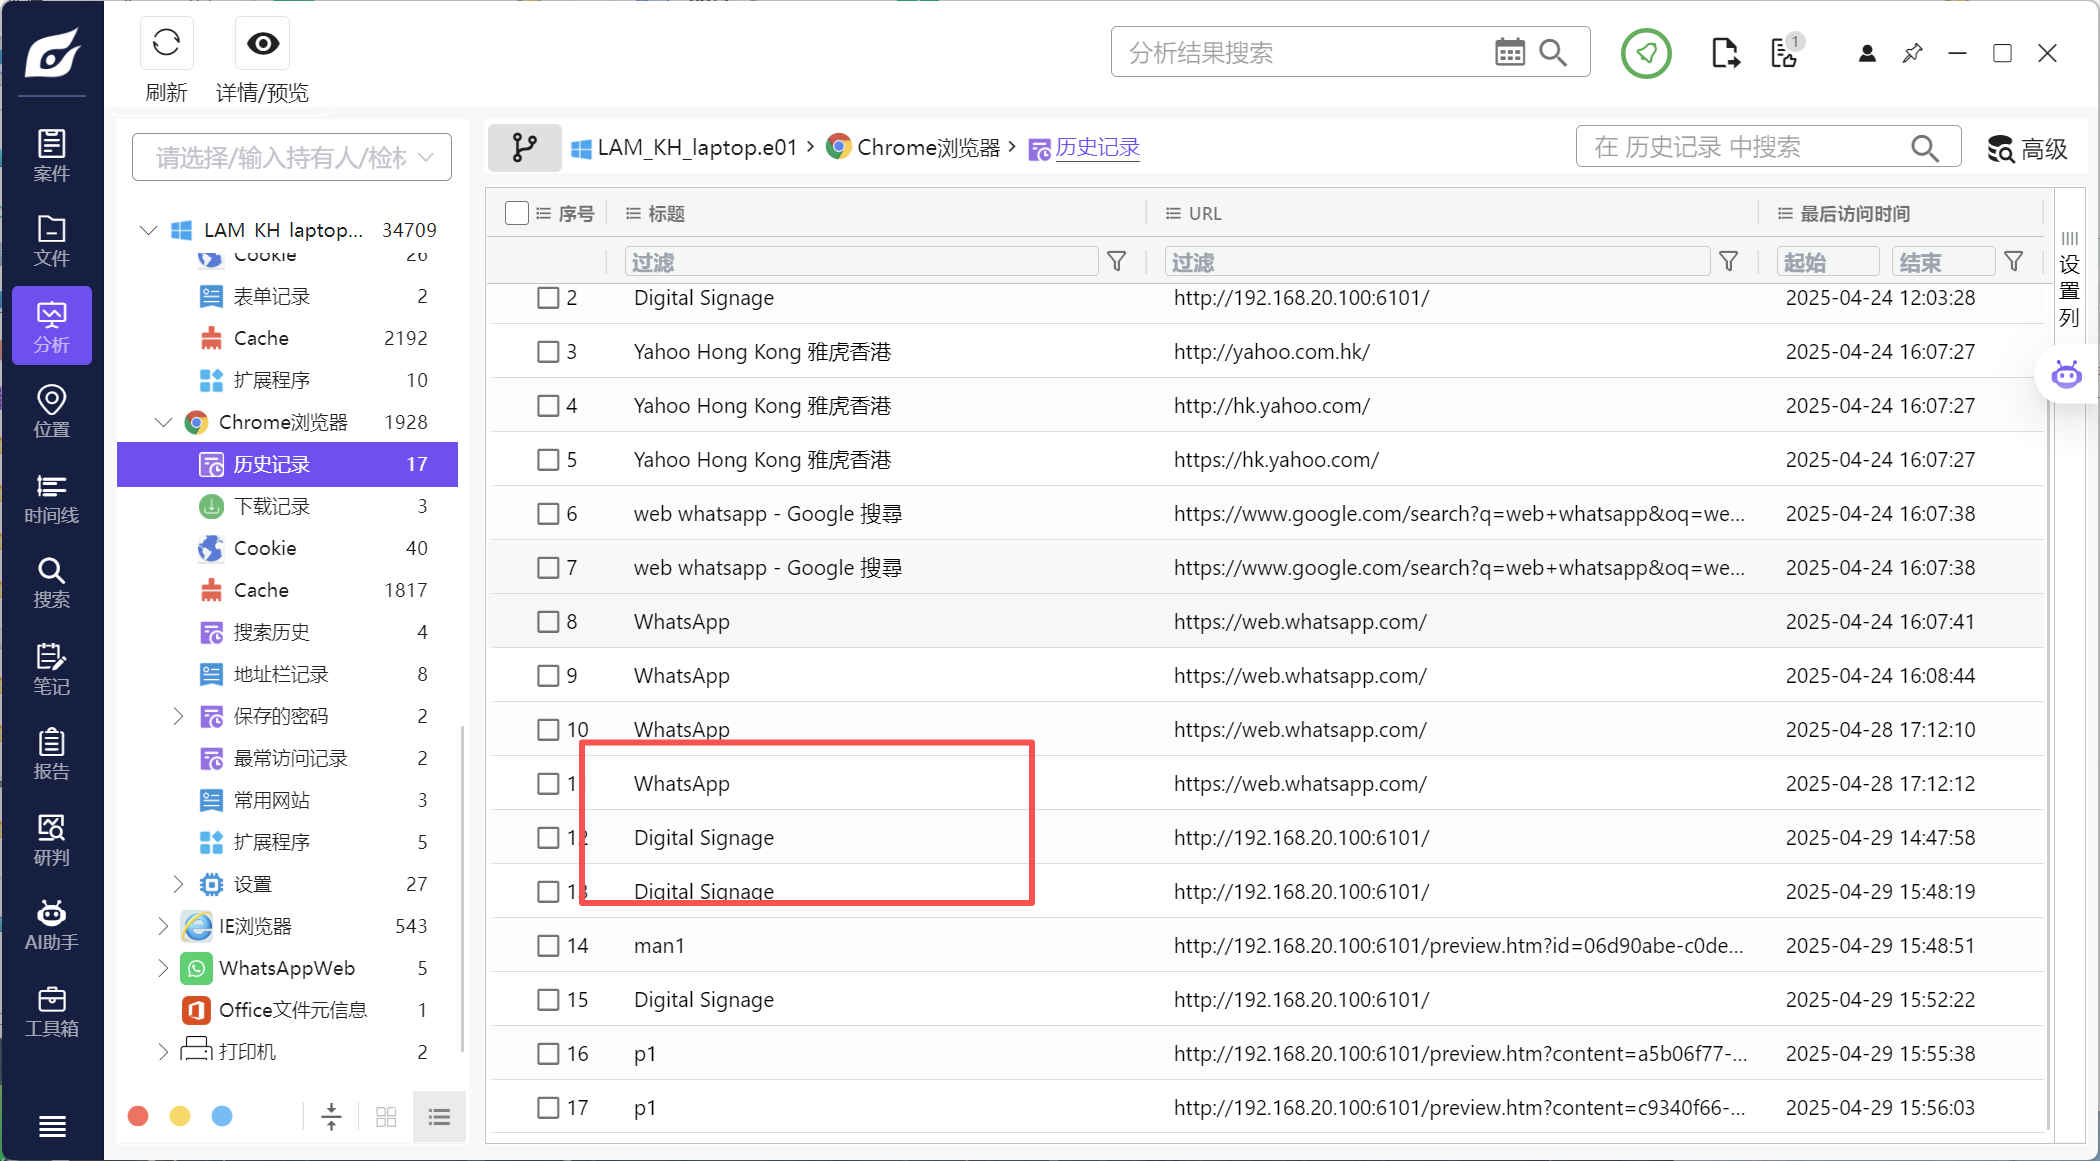The image size is (2100, 1161).
Task: Click the red color tag dot
Action: pos(139,1116)
